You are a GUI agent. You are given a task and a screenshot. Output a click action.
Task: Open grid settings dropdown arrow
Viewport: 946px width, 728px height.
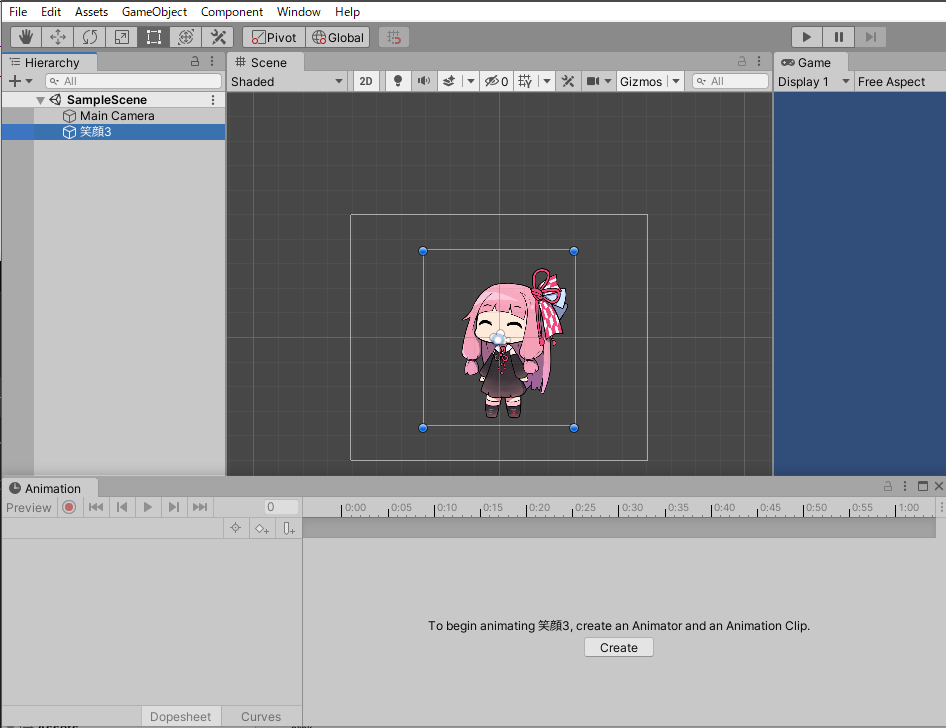tap(547, 81)
